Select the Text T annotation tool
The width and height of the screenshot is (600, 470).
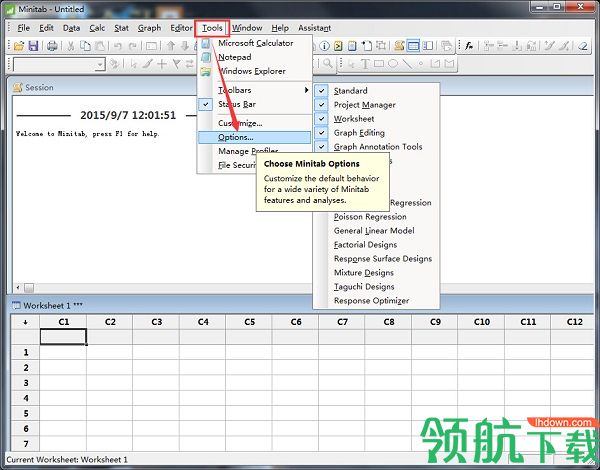[365, 64]
